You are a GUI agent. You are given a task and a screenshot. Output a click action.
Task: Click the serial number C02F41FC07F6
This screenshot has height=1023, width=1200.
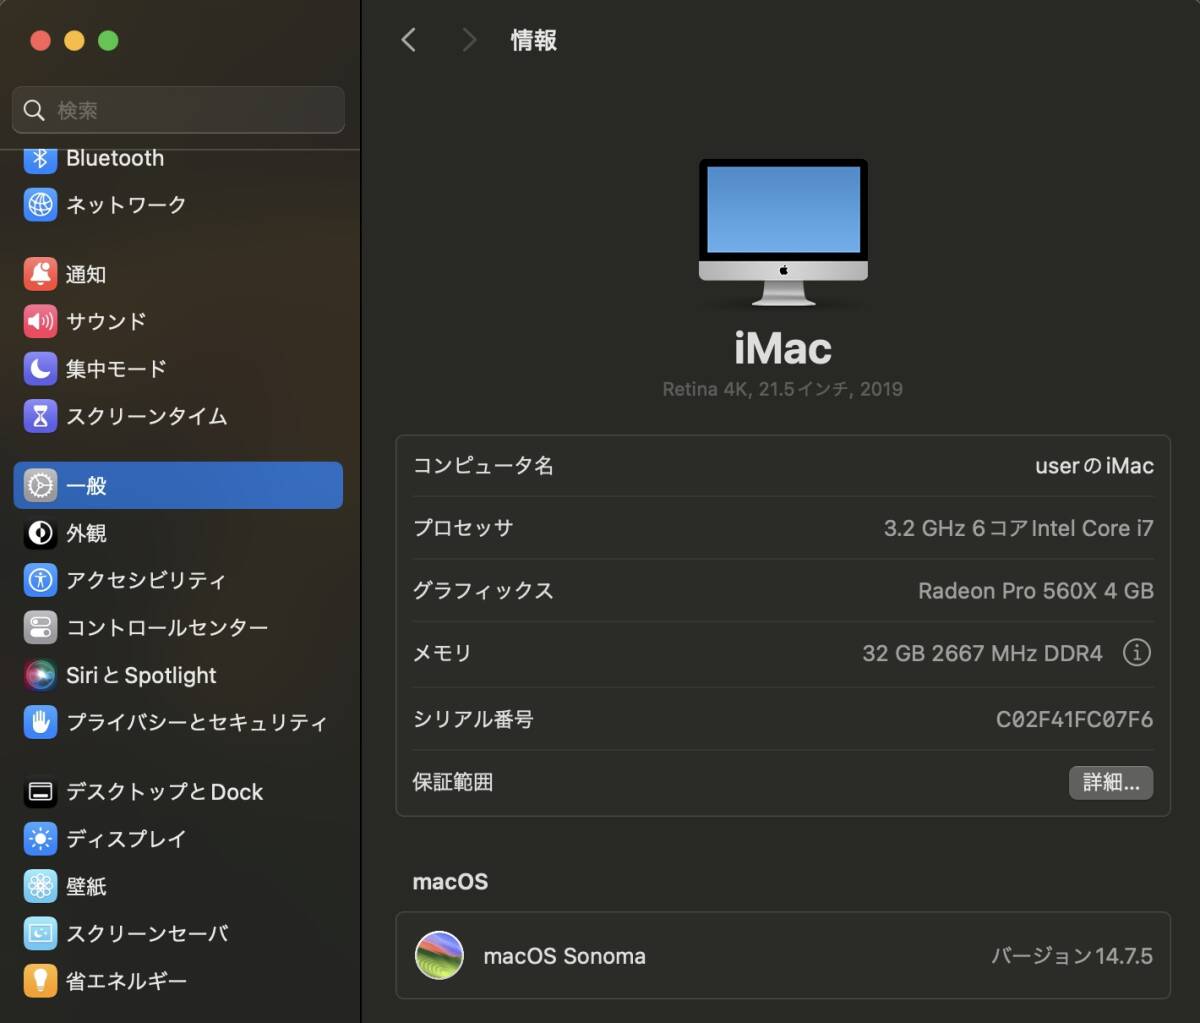pyautogui.click(x=1074, y=719)
